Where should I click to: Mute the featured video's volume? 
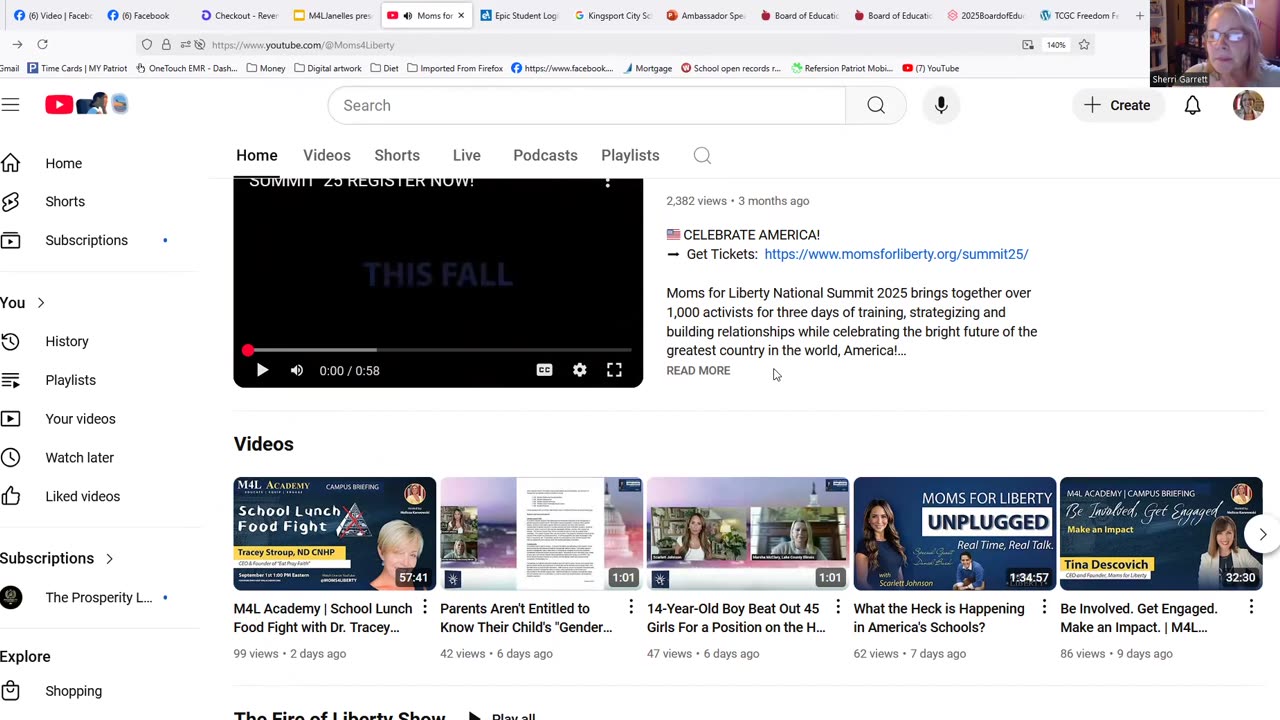(297, 370)
